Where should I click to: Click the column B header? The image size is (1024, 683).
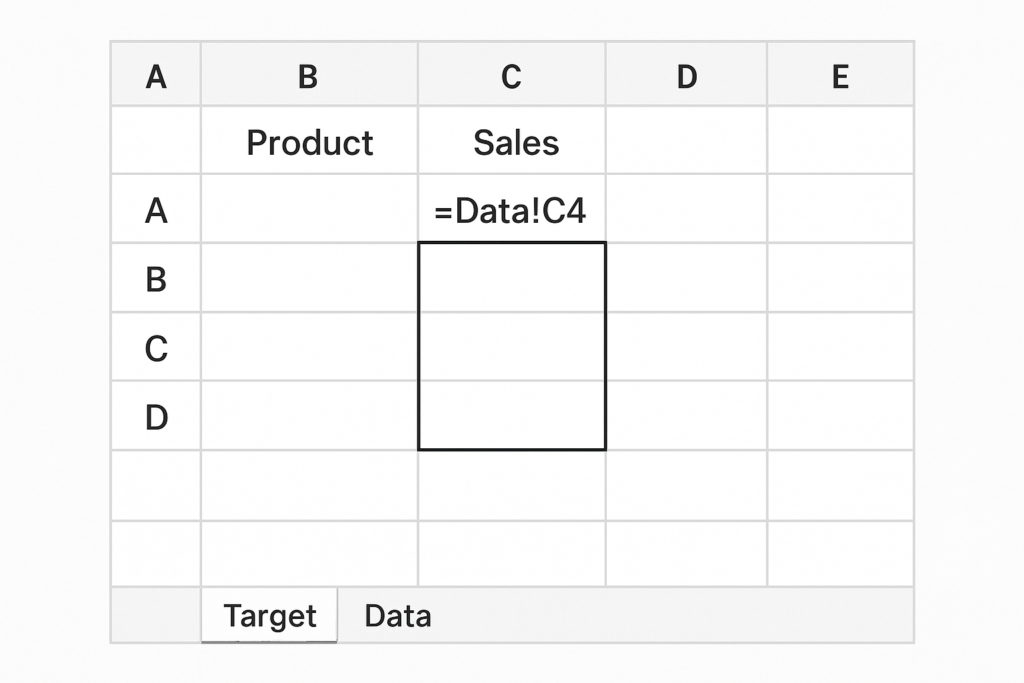(309, 74)
